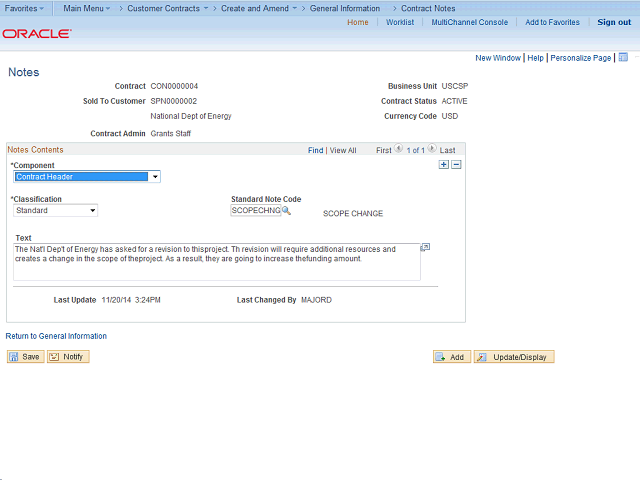Click the Save button
640x480 pixels.
click(25, 357)
